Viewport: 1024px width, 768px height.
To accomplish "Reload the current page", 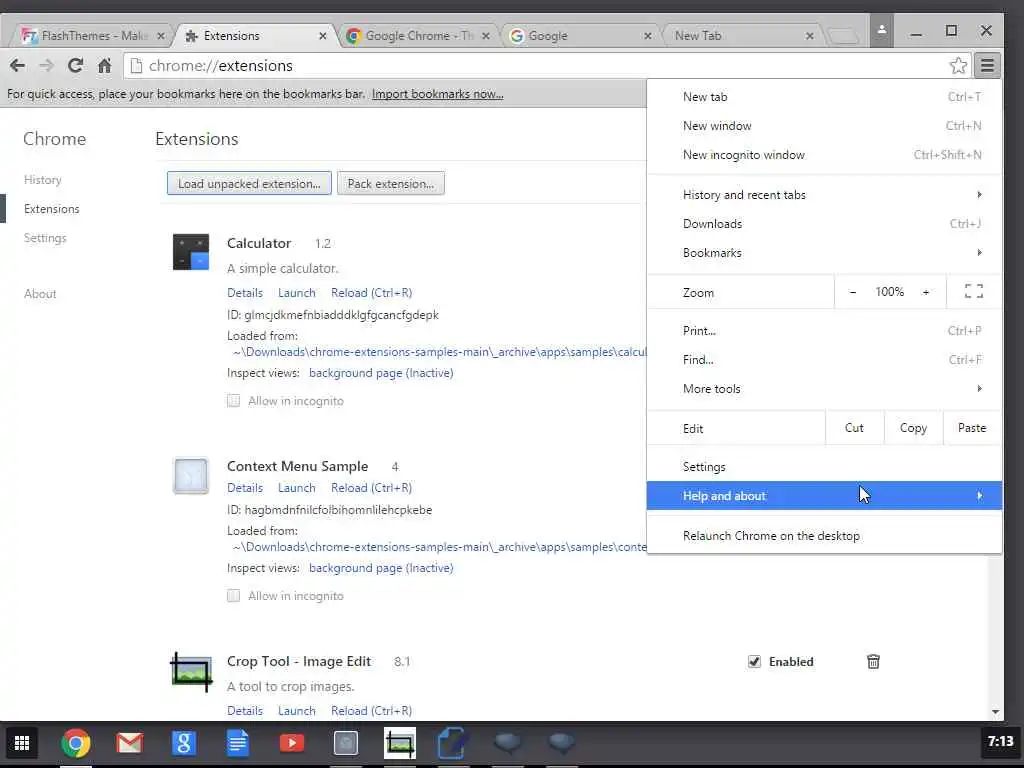I will point(75,65).
